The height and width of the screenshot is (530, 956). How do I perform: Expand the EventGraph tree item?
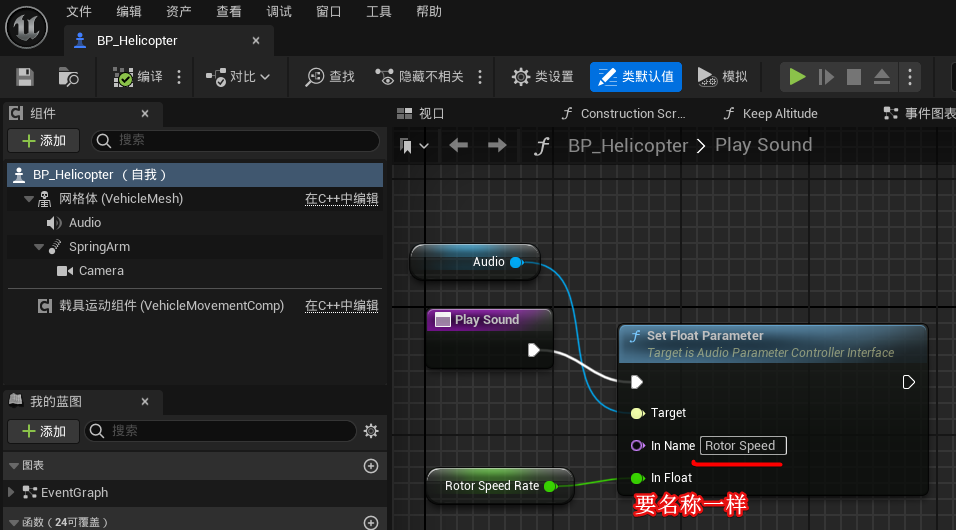coord(11,492)
